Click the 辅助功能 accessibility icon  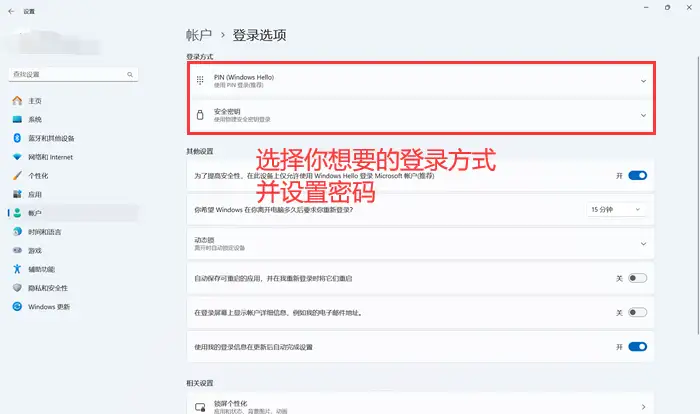[17, 269]
